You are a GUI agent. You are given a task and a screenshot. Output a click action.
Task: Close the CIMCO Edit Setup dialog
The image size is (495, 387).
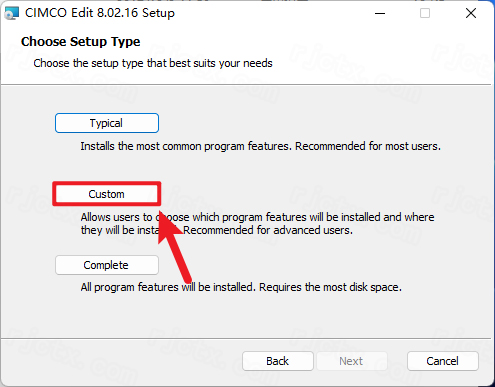(471, 13)
